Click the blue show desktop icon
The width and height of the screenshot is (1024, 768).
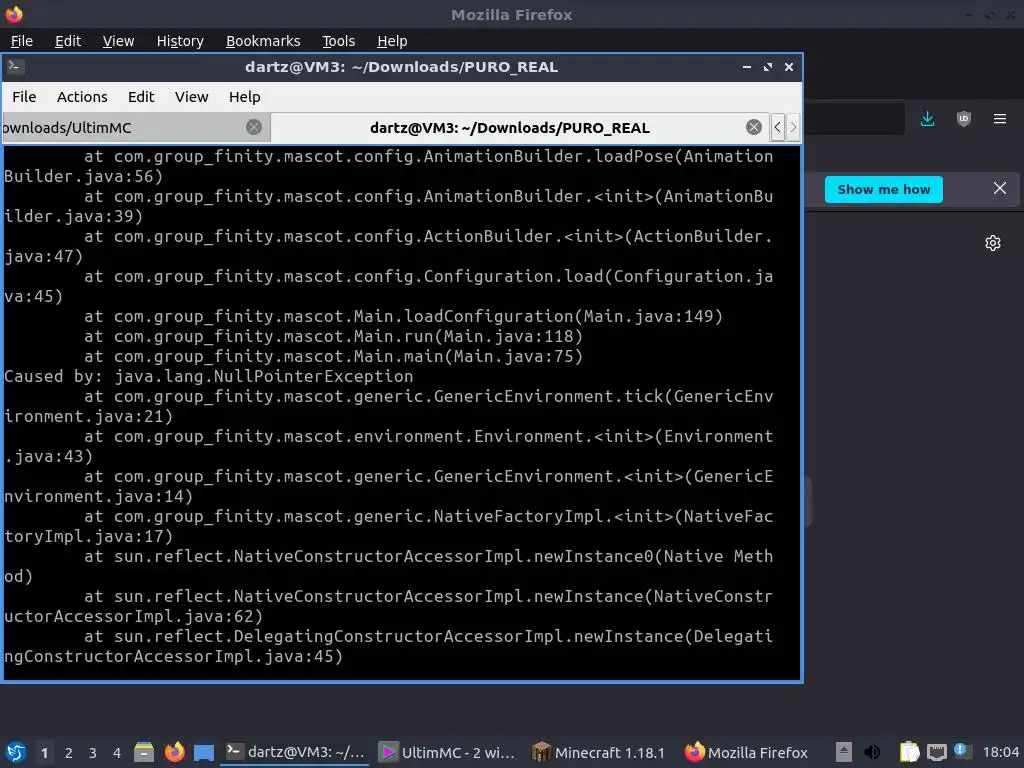pyautogui.click(x=204, y=752)
